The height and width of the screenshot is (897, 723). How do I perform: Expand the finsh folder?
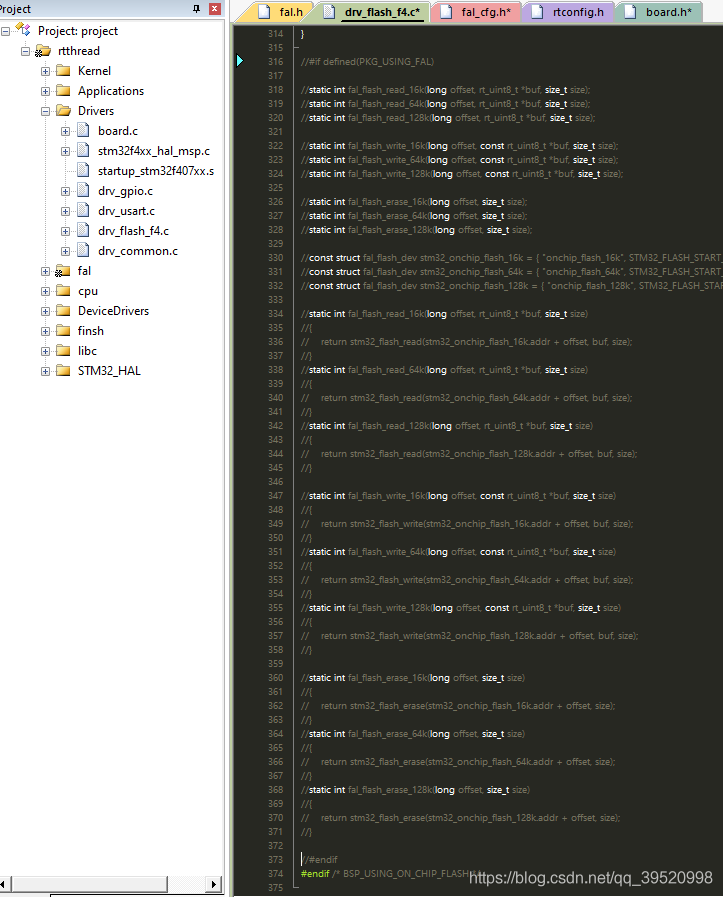45,332
